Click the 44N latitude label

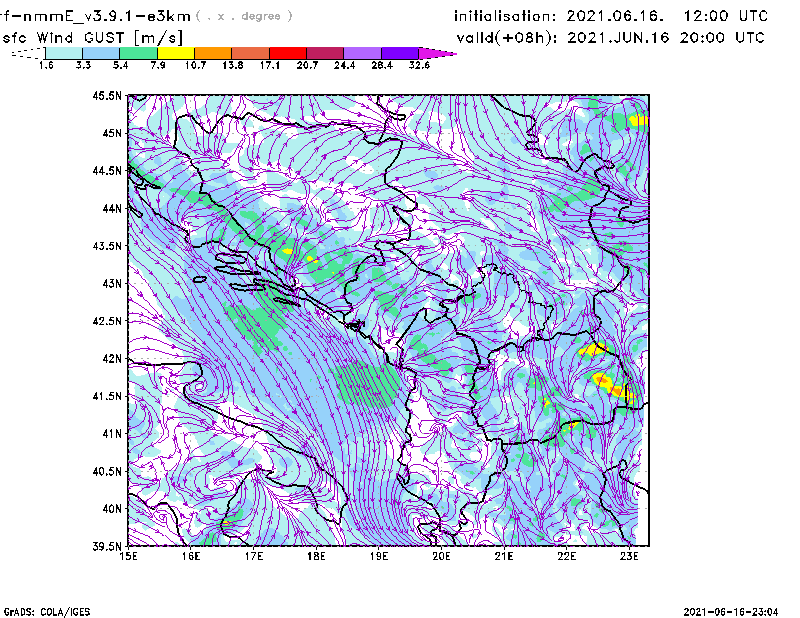pos(112,208)
